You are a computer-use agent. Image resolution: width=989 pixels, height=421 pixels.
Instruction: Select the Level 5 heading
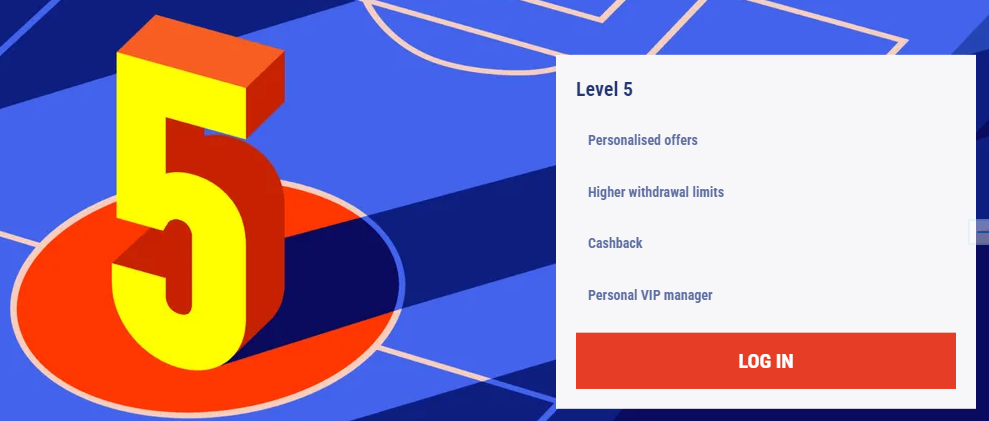tap(604, 90)
